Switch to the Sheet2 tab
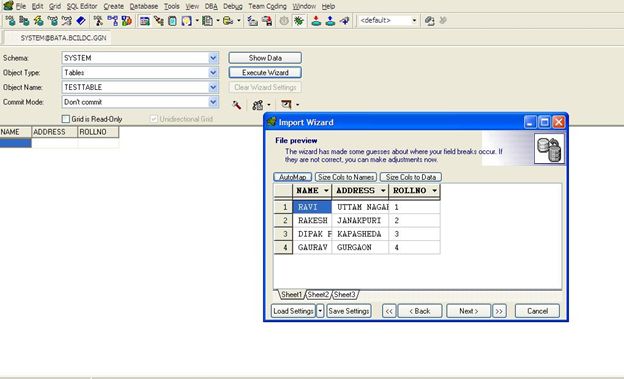The image size is (624, 379). (318, 295)
